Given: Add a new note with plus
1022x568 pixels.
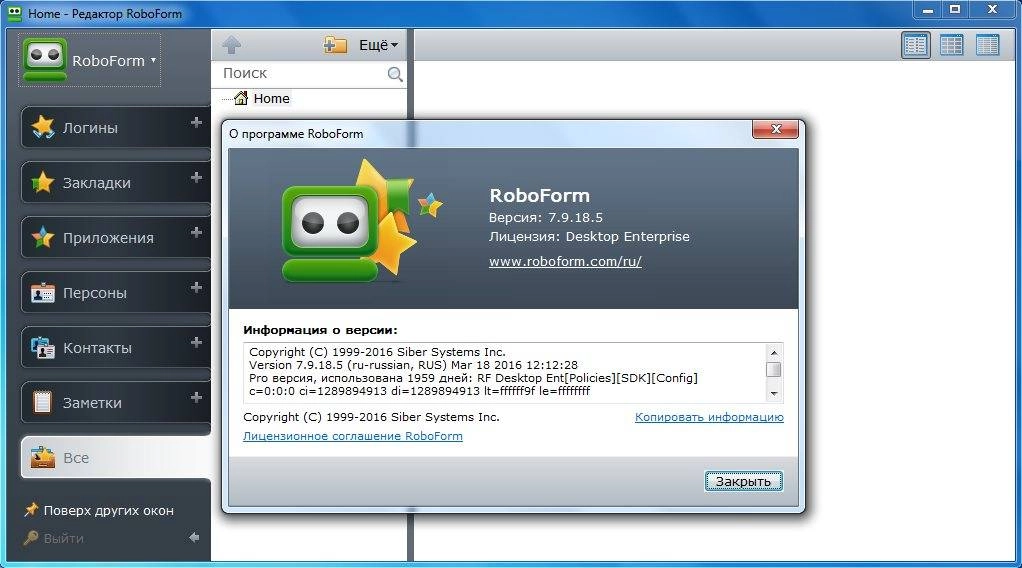Looking at the screenshot, I should [x=196, y=397].
